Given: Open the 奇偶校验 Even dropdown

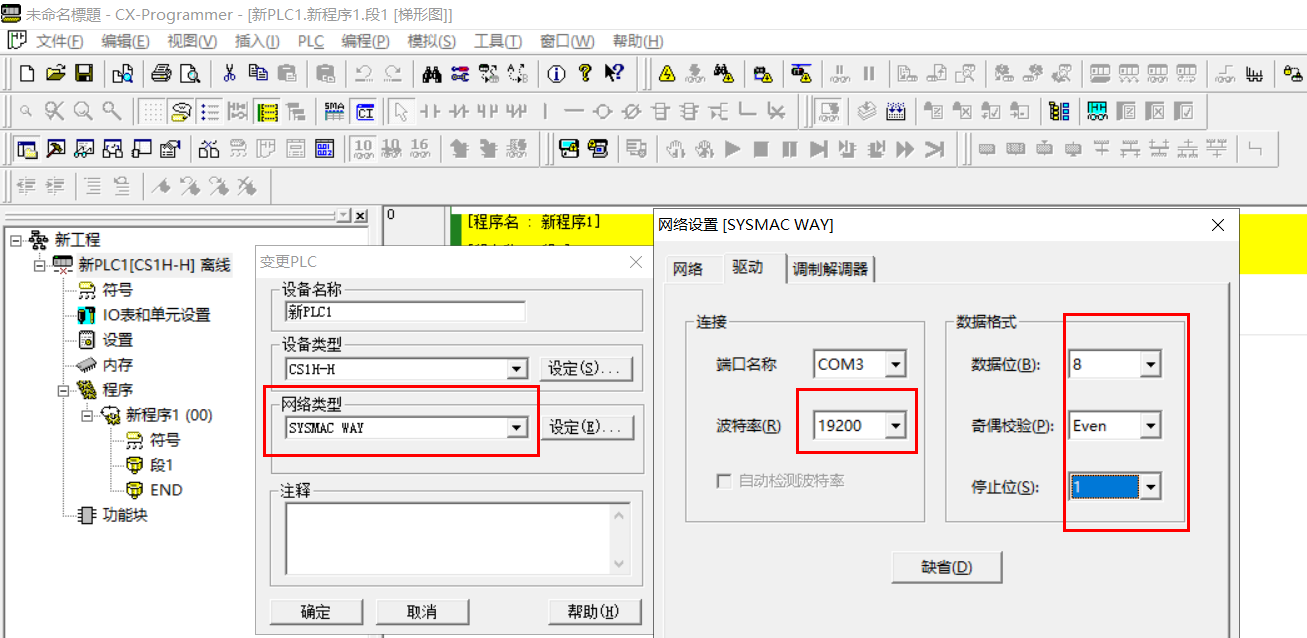Looking at the screenshot, I should [x=1151, y=426].
